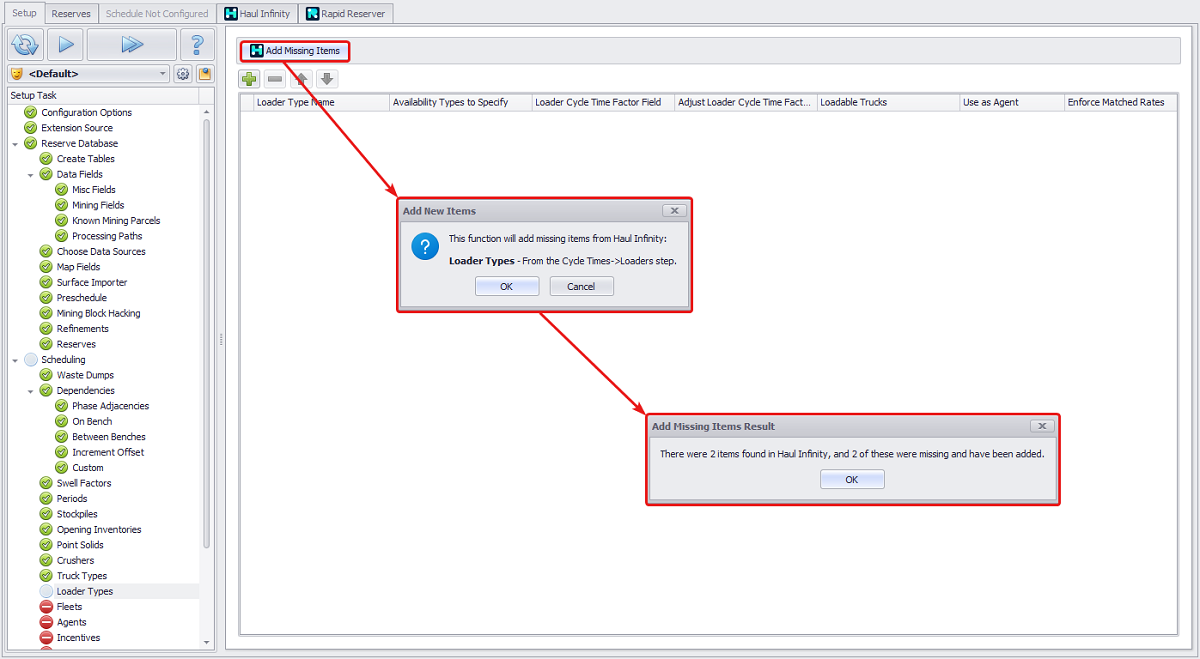Move item up with up arrow
1200x659 pixels.
(x=301, y=79)
